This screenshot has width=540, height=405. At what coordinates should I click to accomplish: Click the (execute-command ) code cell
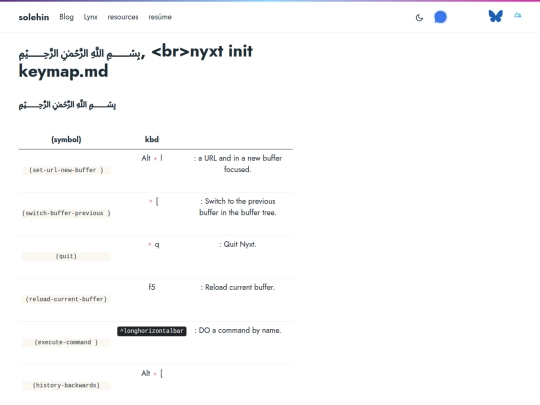pos(66,342)
